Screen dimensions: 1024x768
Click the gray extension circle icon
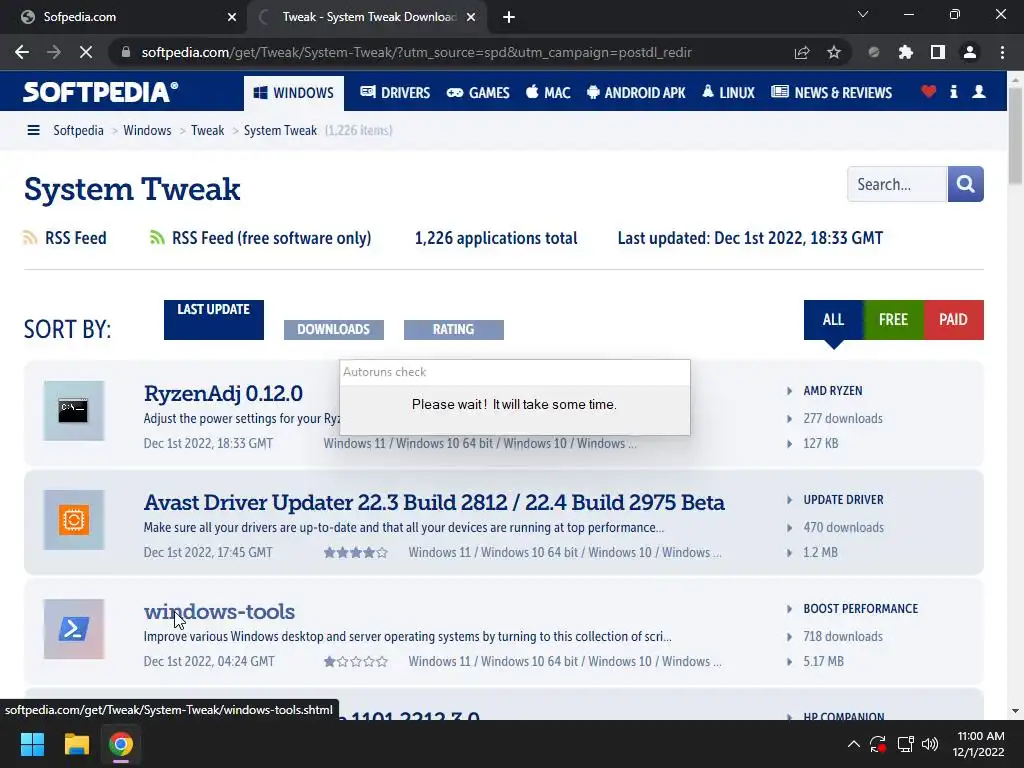click(x=874, y=52)
